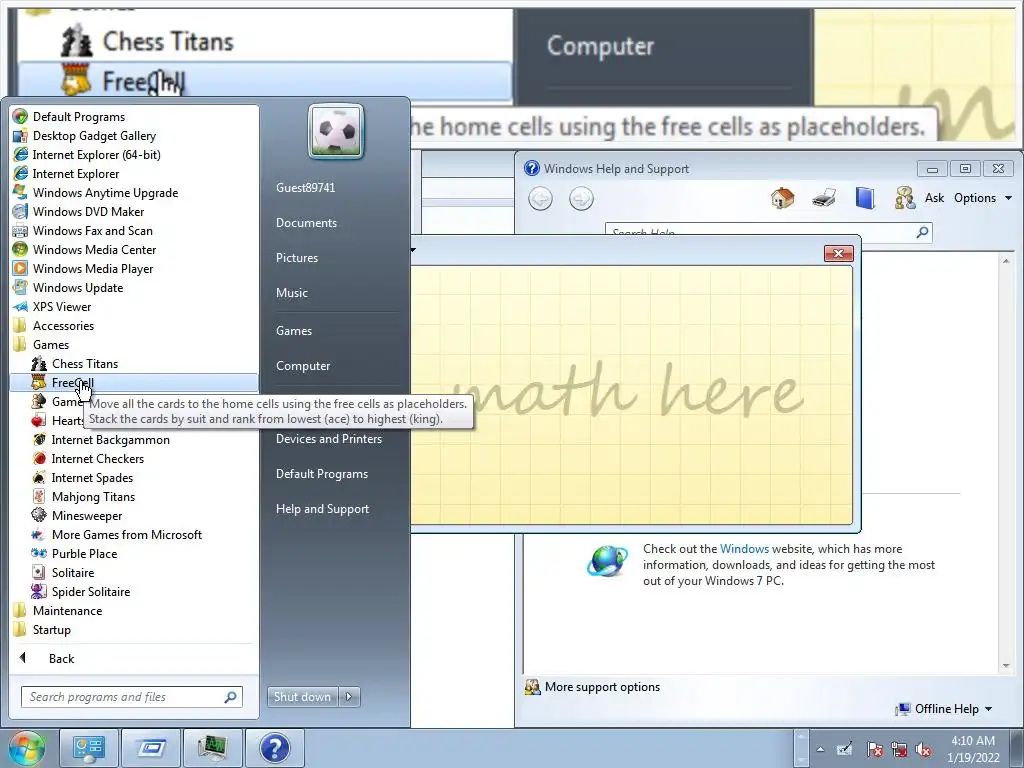Open Solitaire

[72, 572]
